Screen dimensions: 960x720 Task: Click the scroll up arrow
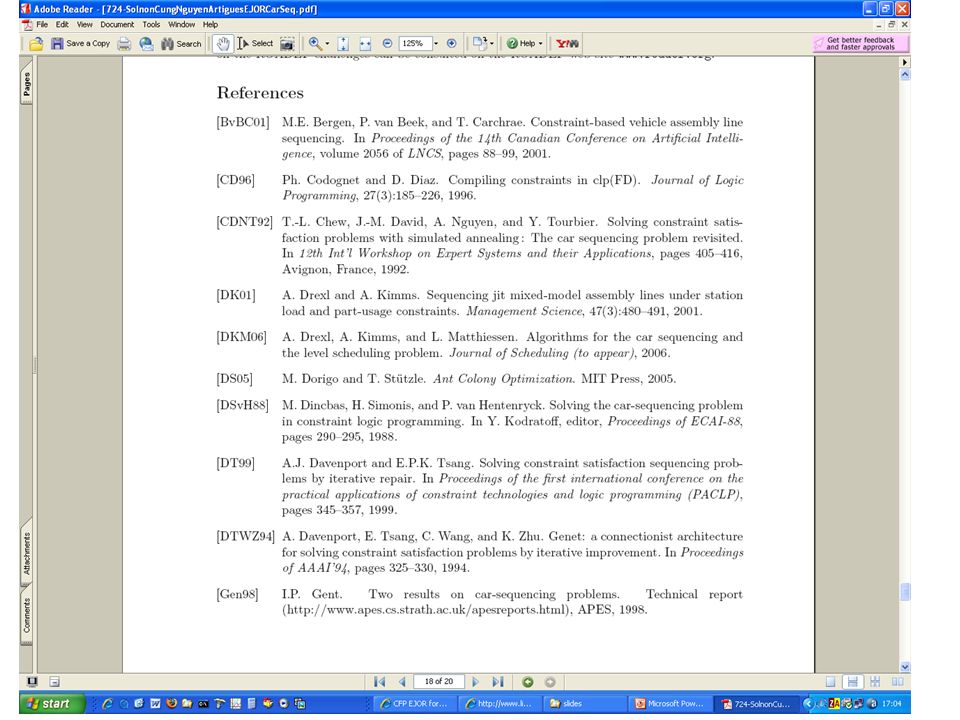click(905, 75)
